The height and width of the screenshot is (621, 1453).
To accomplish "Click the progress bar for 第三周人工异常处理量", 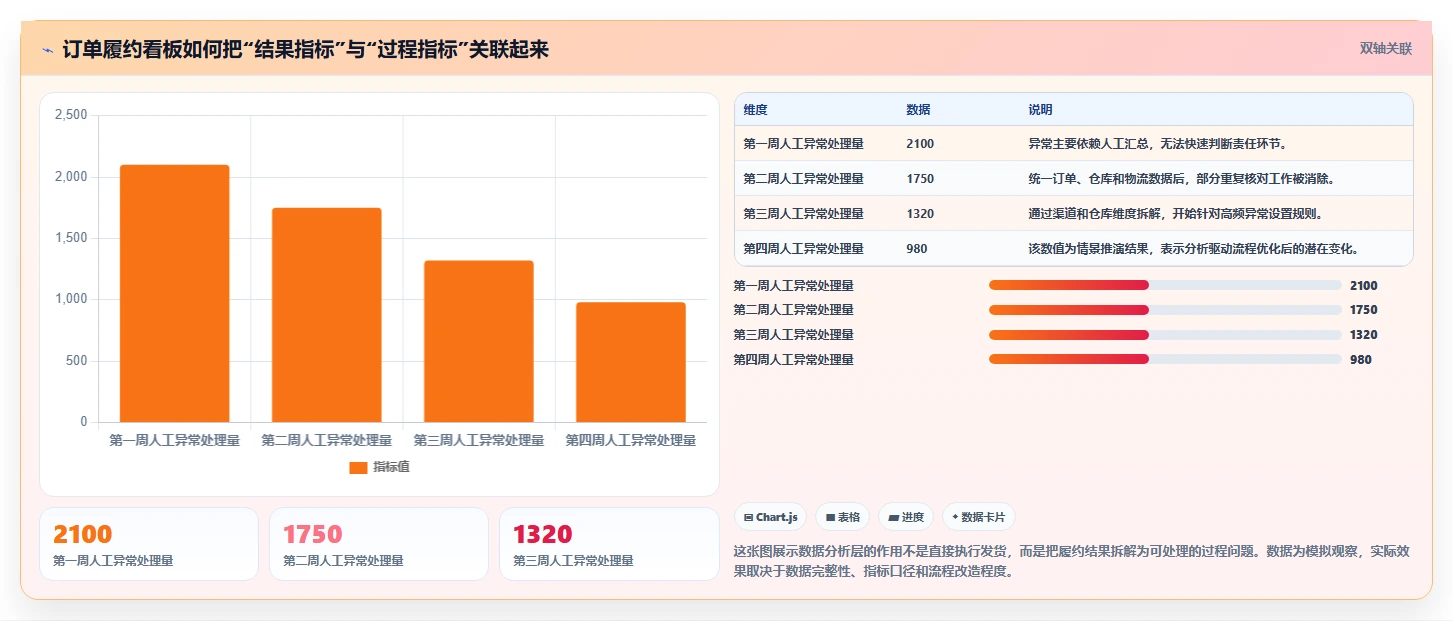I will click(x=1165, y=335).
